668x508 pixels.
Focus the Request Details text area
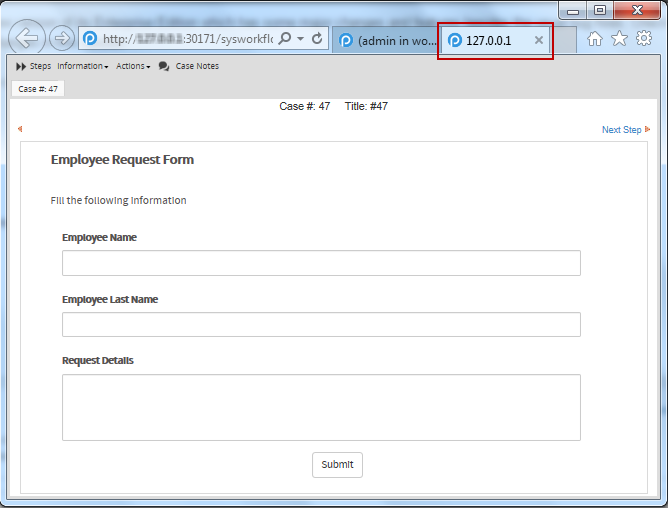(x=321, y=407)
